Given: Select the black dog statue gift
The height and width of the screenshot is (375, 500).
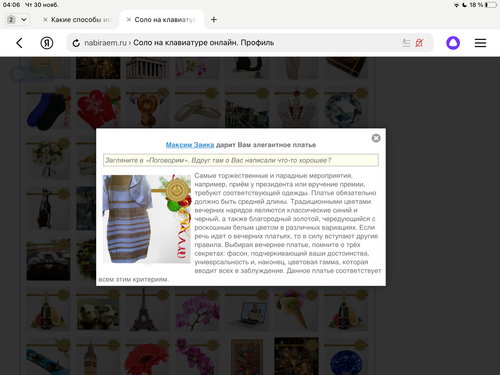Looking at the screenshot, I should point(48,209).
